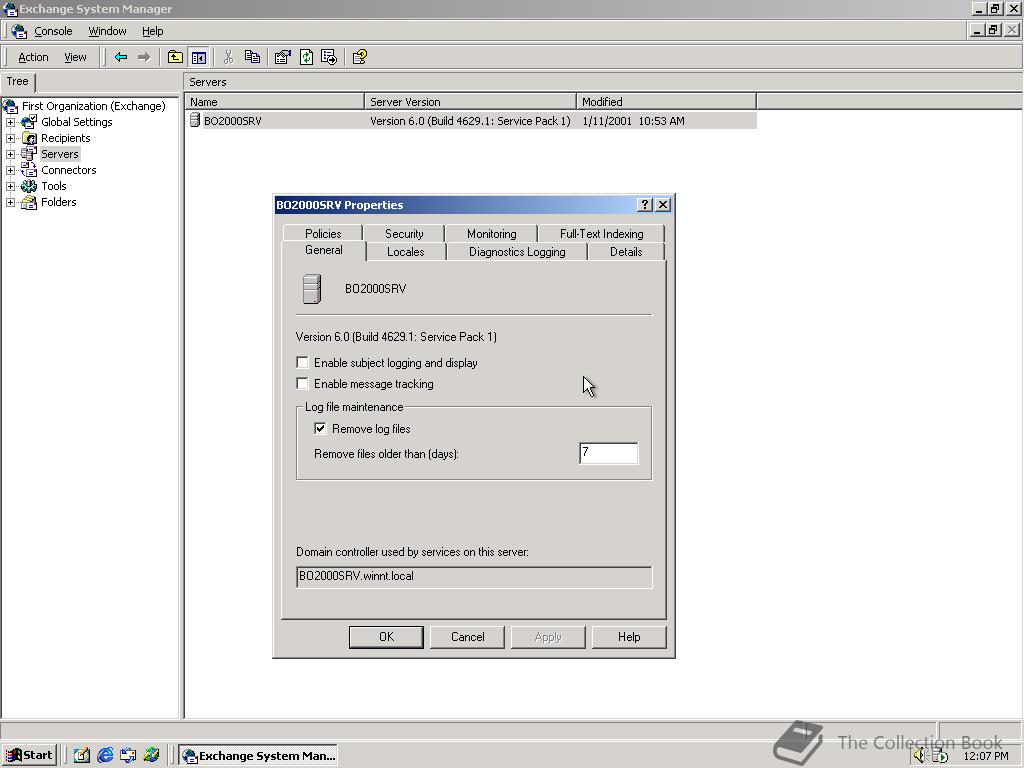Click the volume speaker tray icon
The width and height of the screenshot is (1024, 768).
coord(920,756)
